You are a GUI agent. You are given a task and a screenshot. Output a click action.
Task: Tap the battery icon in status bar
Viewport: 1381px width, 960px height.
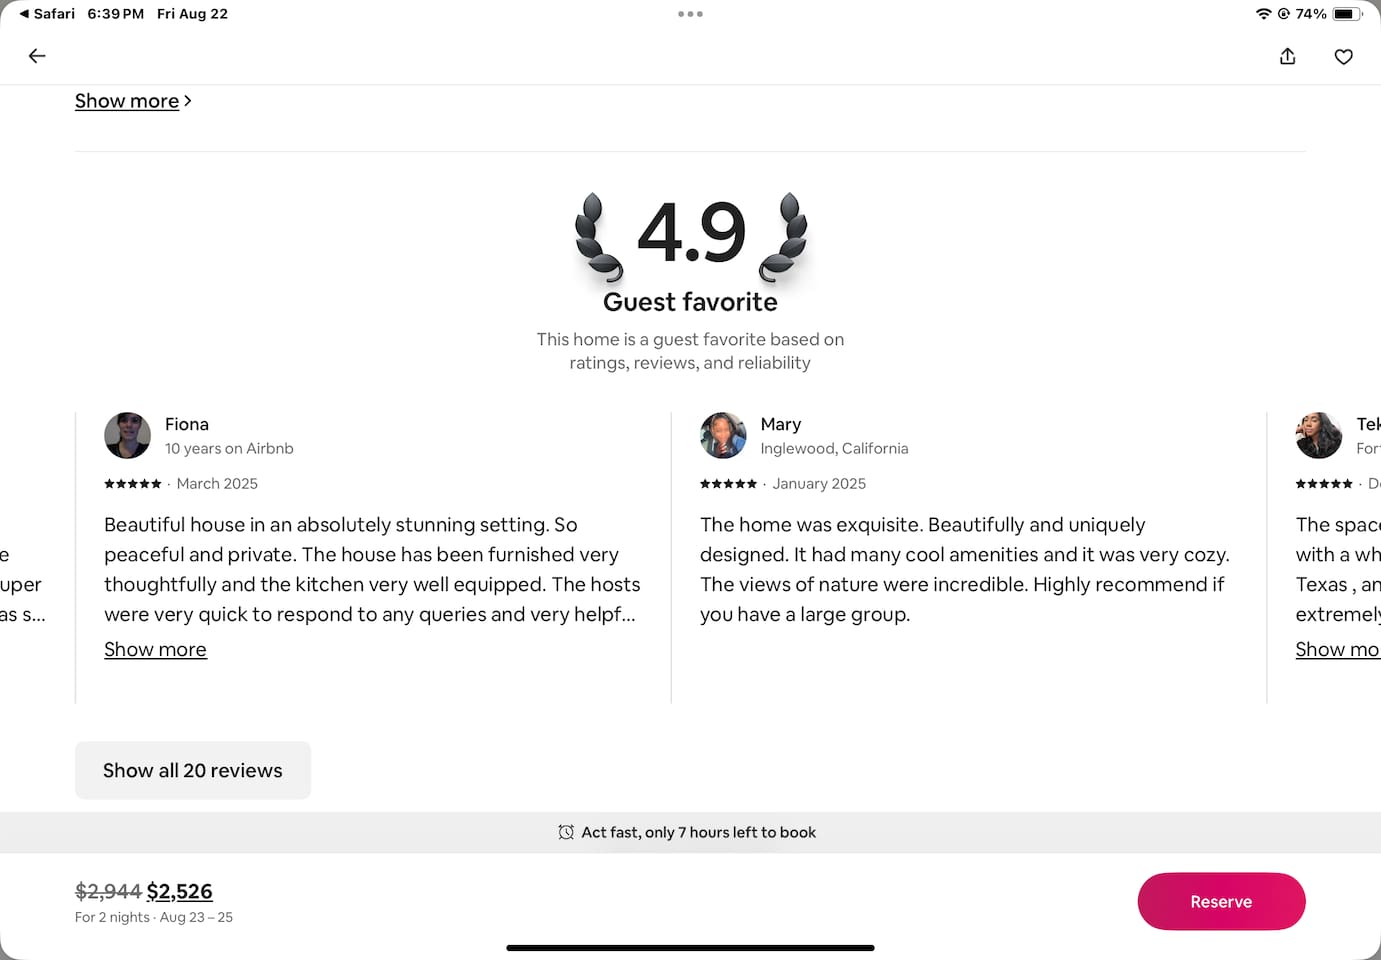click(x=1346, y=14)
